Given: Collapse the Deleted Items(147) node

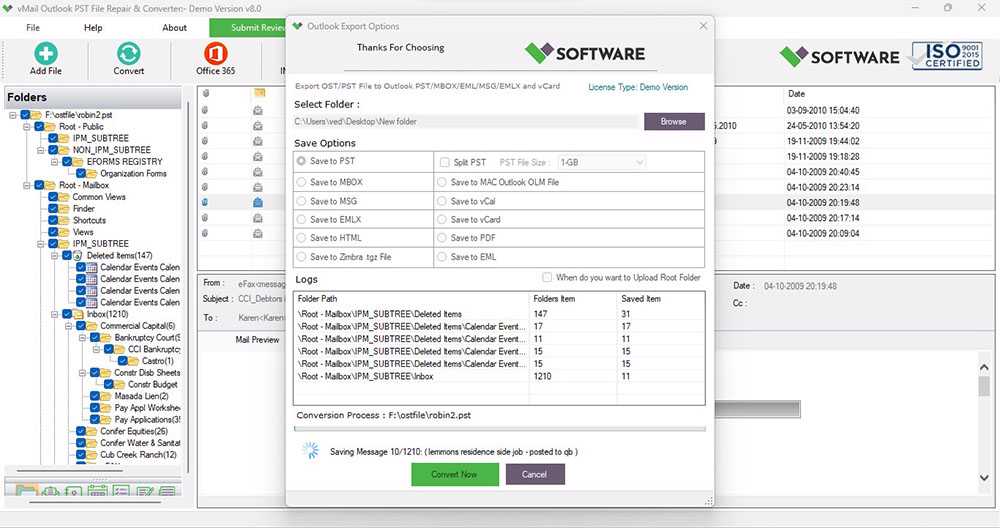Looking at the screenshot, I should pyautogui.click(x=55, y=256).
